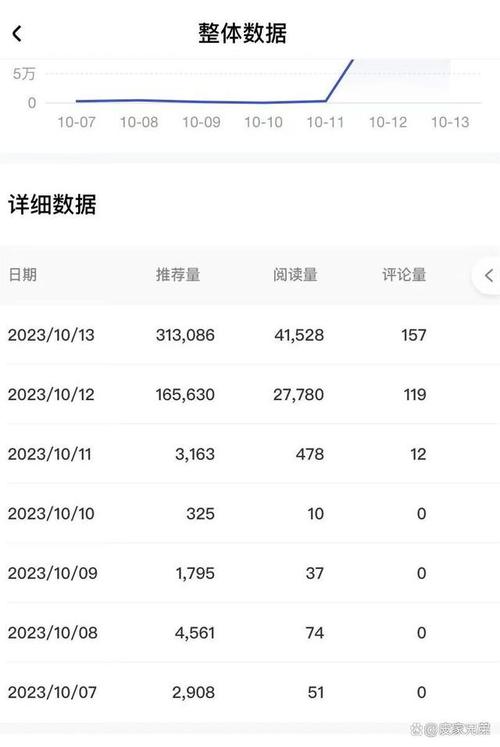This screenshot has height=747, width=500.
Task: Select the 评论量 column header
Action: tap(404, 275)
